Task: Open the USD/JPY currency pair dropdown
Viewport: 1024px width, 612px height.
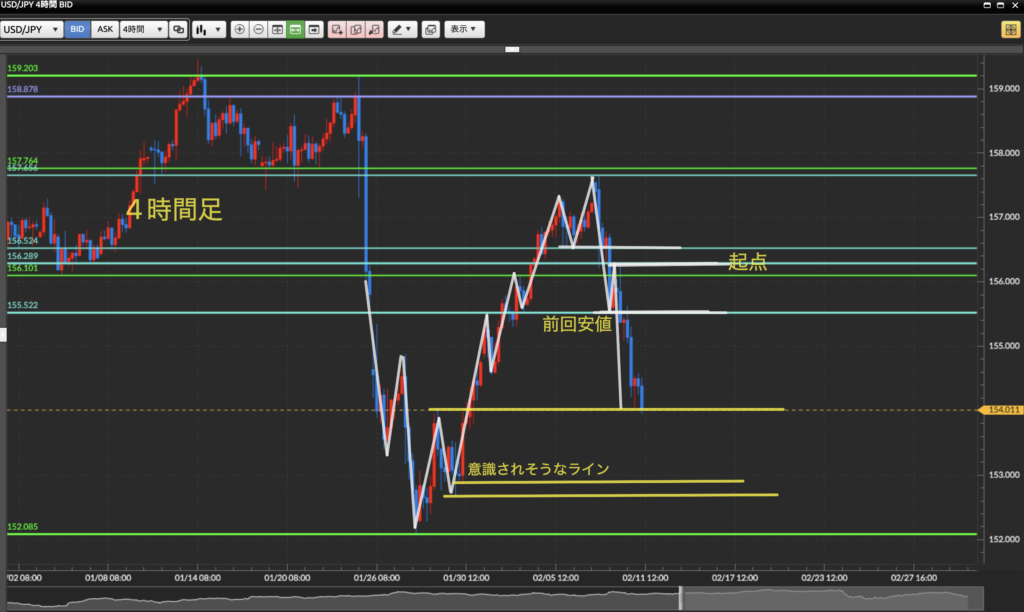Action: coord(32,30)
